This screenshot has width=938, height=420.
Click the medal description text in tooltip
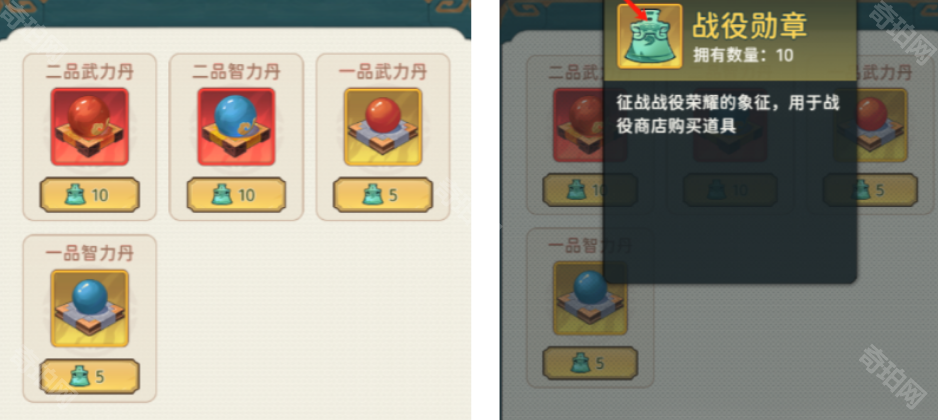click(x=729, y=114)
